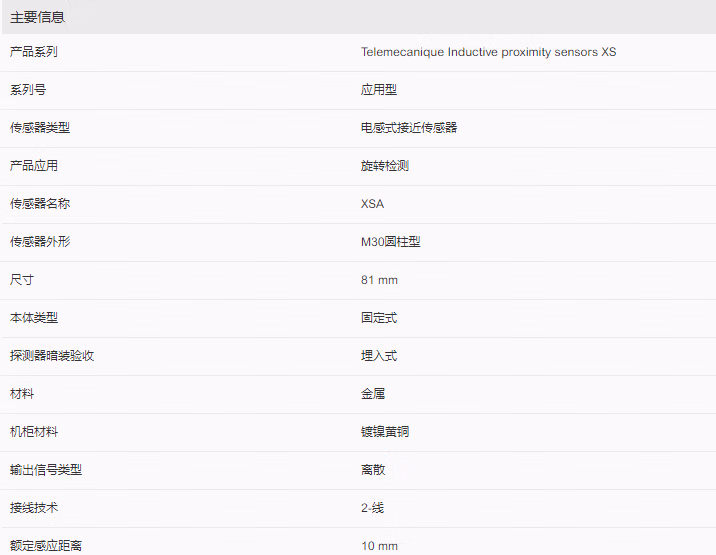This screenshot has width=716, height=555.
Task: Select the 系列号 row label
Action: click(28, 90)
